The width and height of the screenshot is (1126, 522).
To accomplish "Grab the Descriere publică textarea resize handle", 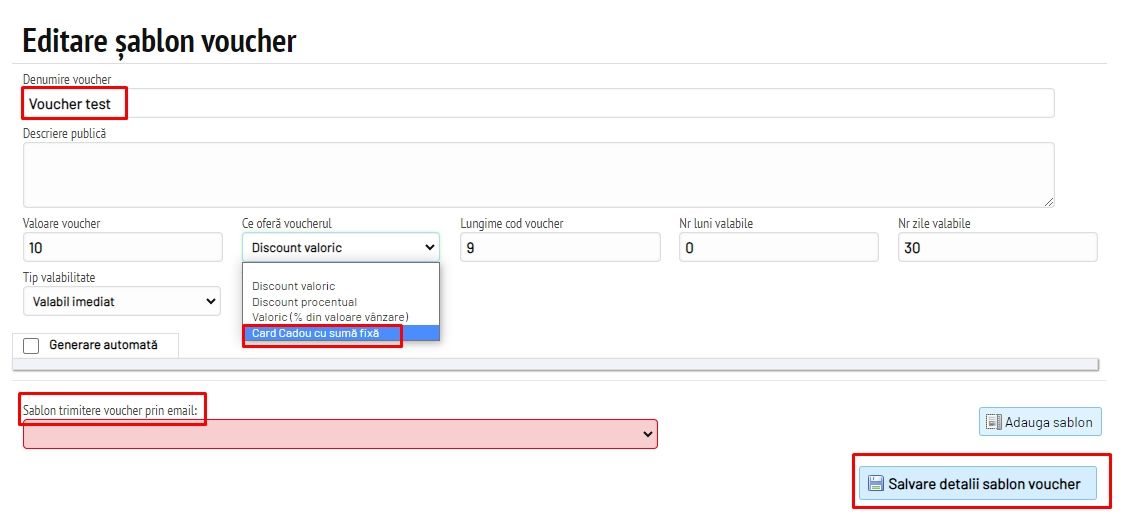I will click(1049, 202).
